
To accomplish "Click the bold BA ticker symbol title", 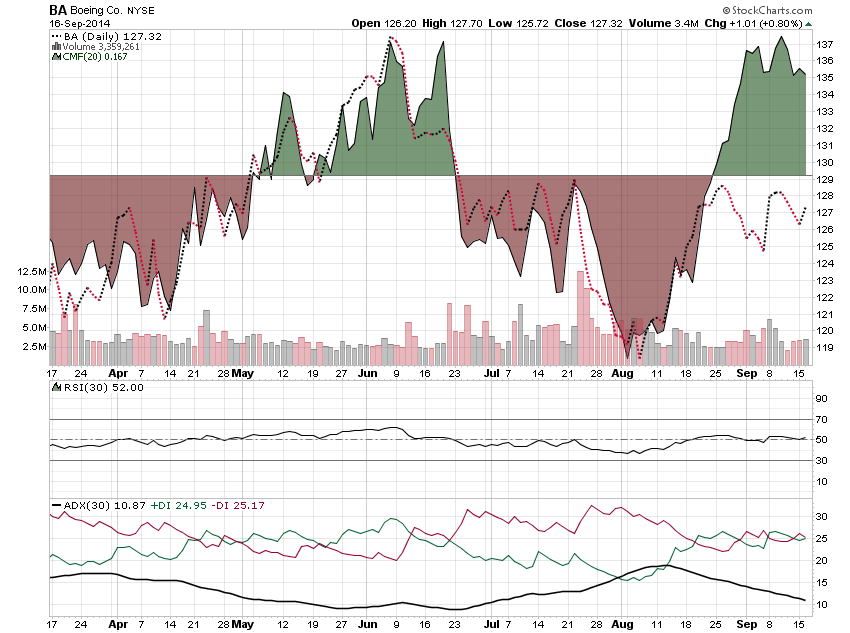I will tap(58, 10).
